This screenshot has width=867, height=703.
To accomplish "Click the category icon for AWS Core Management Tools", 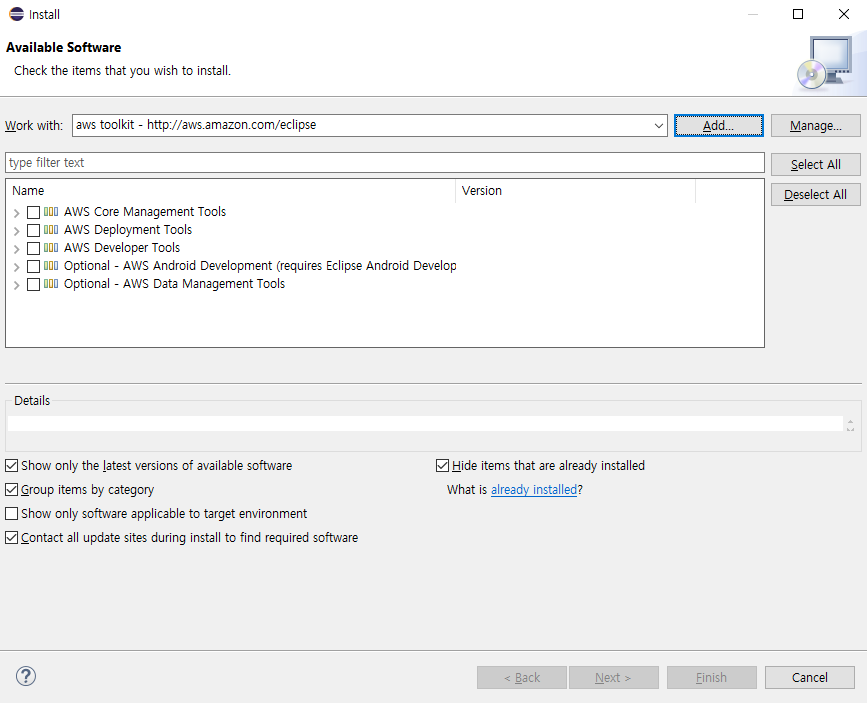I will coord(51,211).
